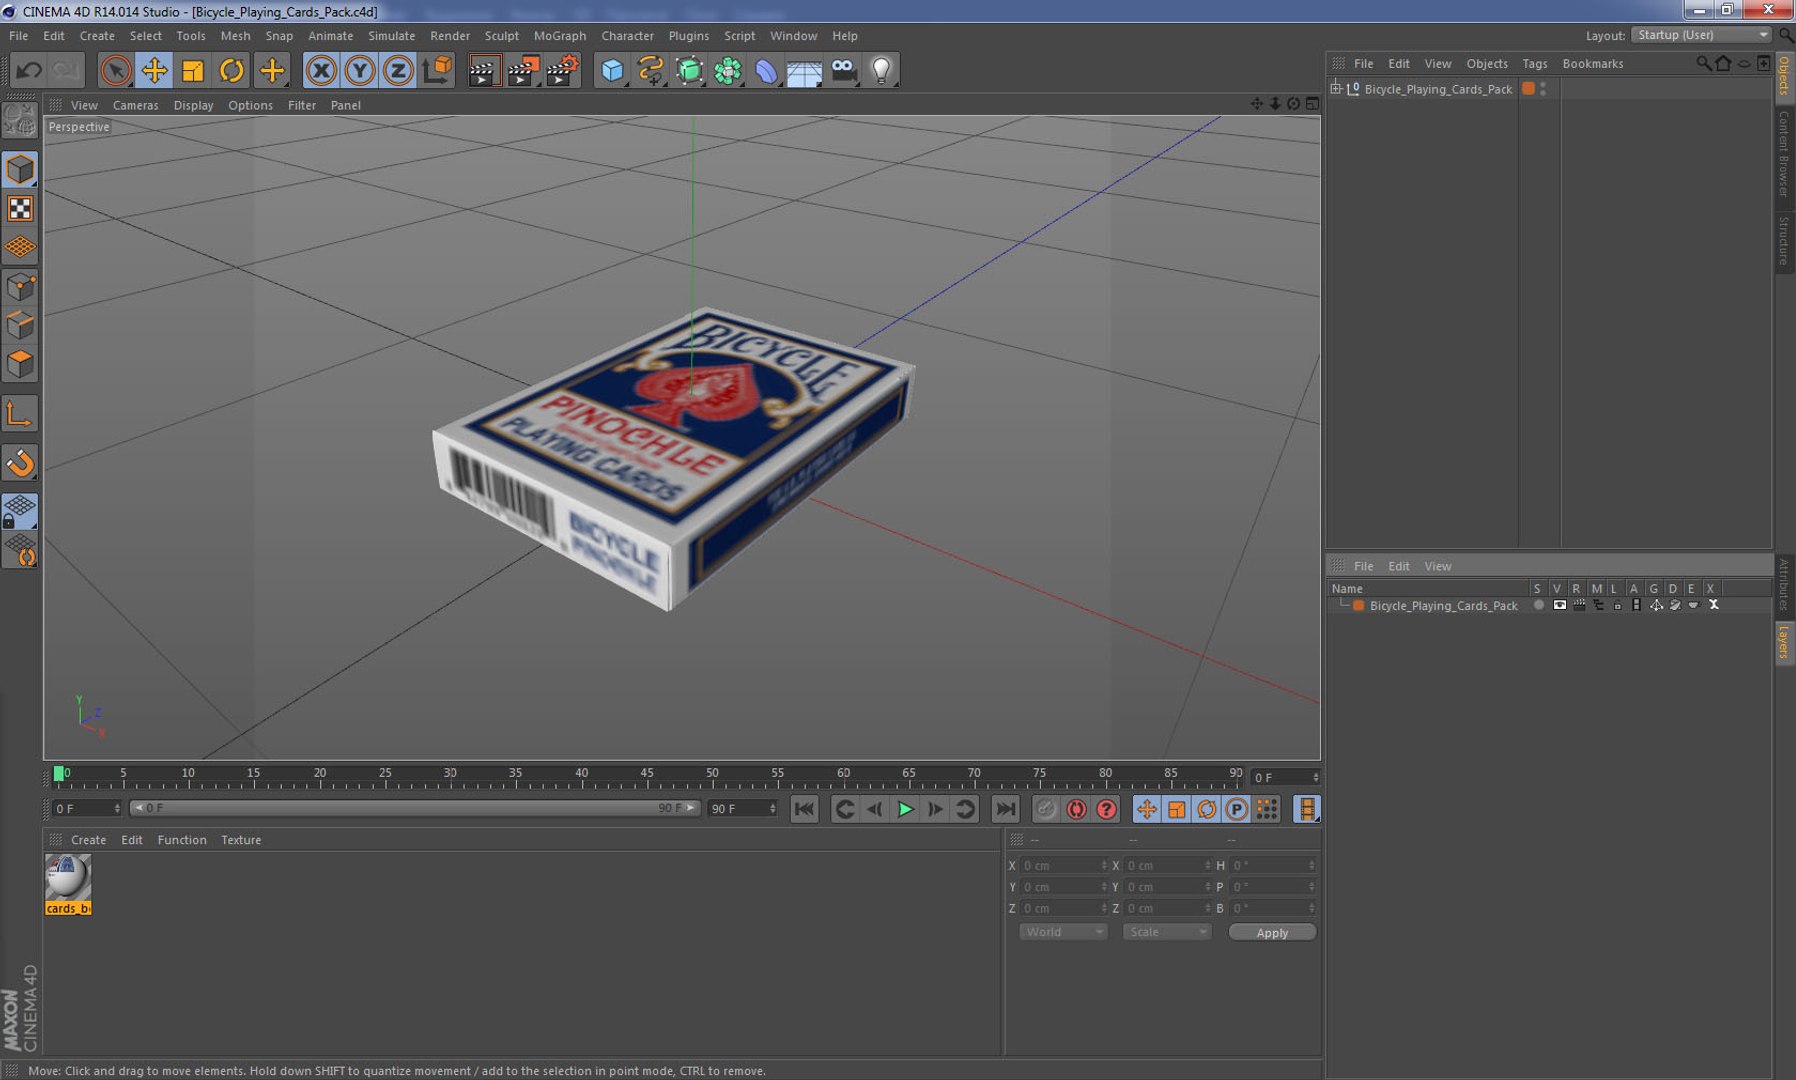
Task: Jump to the end of animation
Action: 1006,809
